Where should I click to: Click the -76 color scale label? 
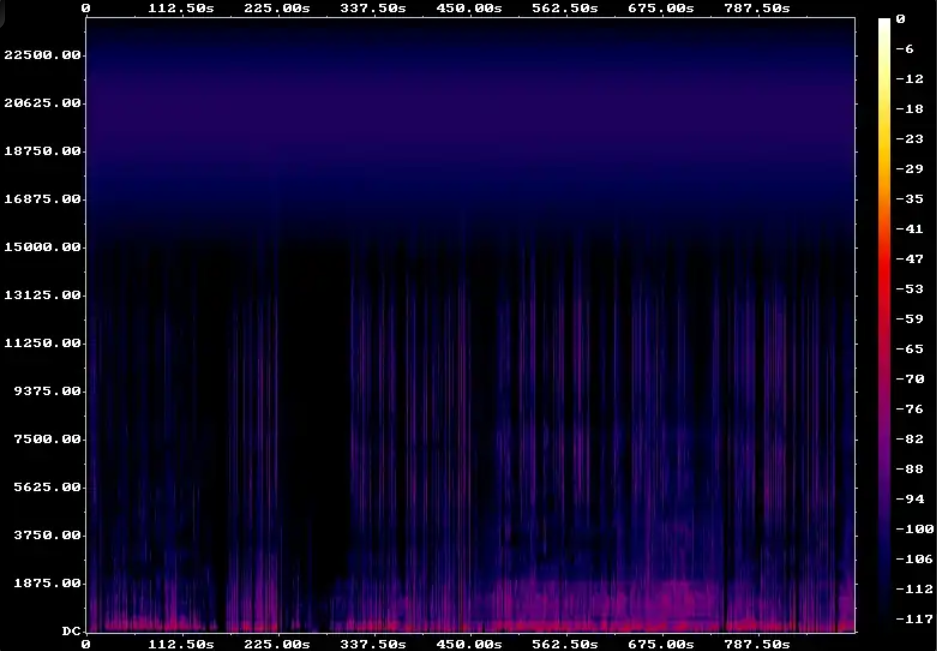[x=910, y=409]
